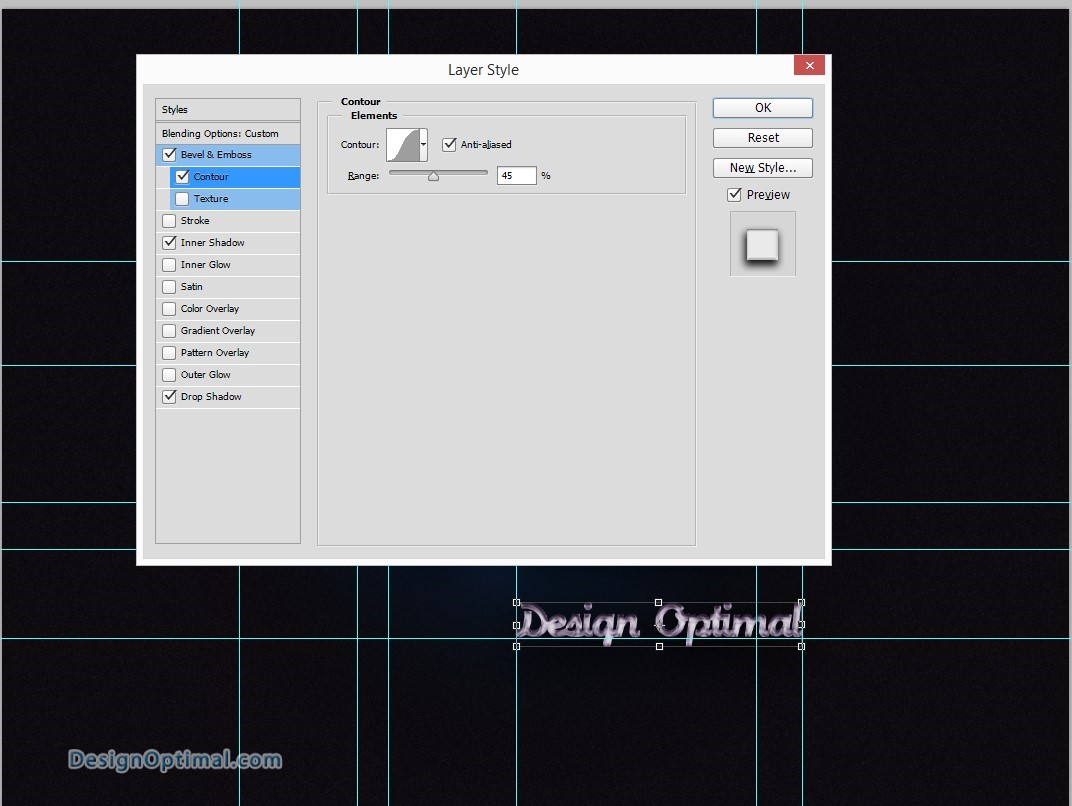Select the Color Overlay label
This screenshot has width=1072, height=806.
pos(210,308)
